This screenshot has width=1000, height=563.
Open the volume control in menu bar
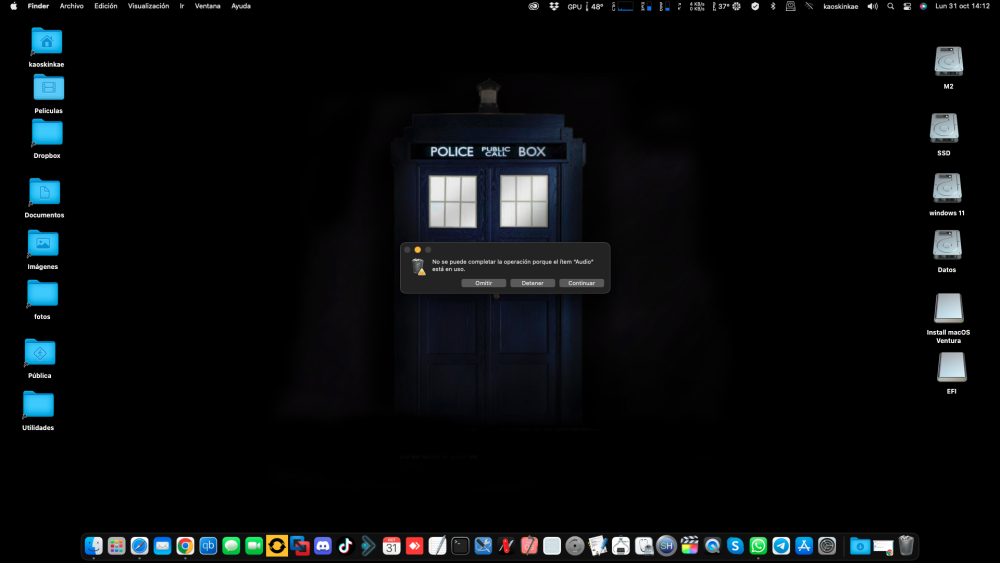pos(872,6)
